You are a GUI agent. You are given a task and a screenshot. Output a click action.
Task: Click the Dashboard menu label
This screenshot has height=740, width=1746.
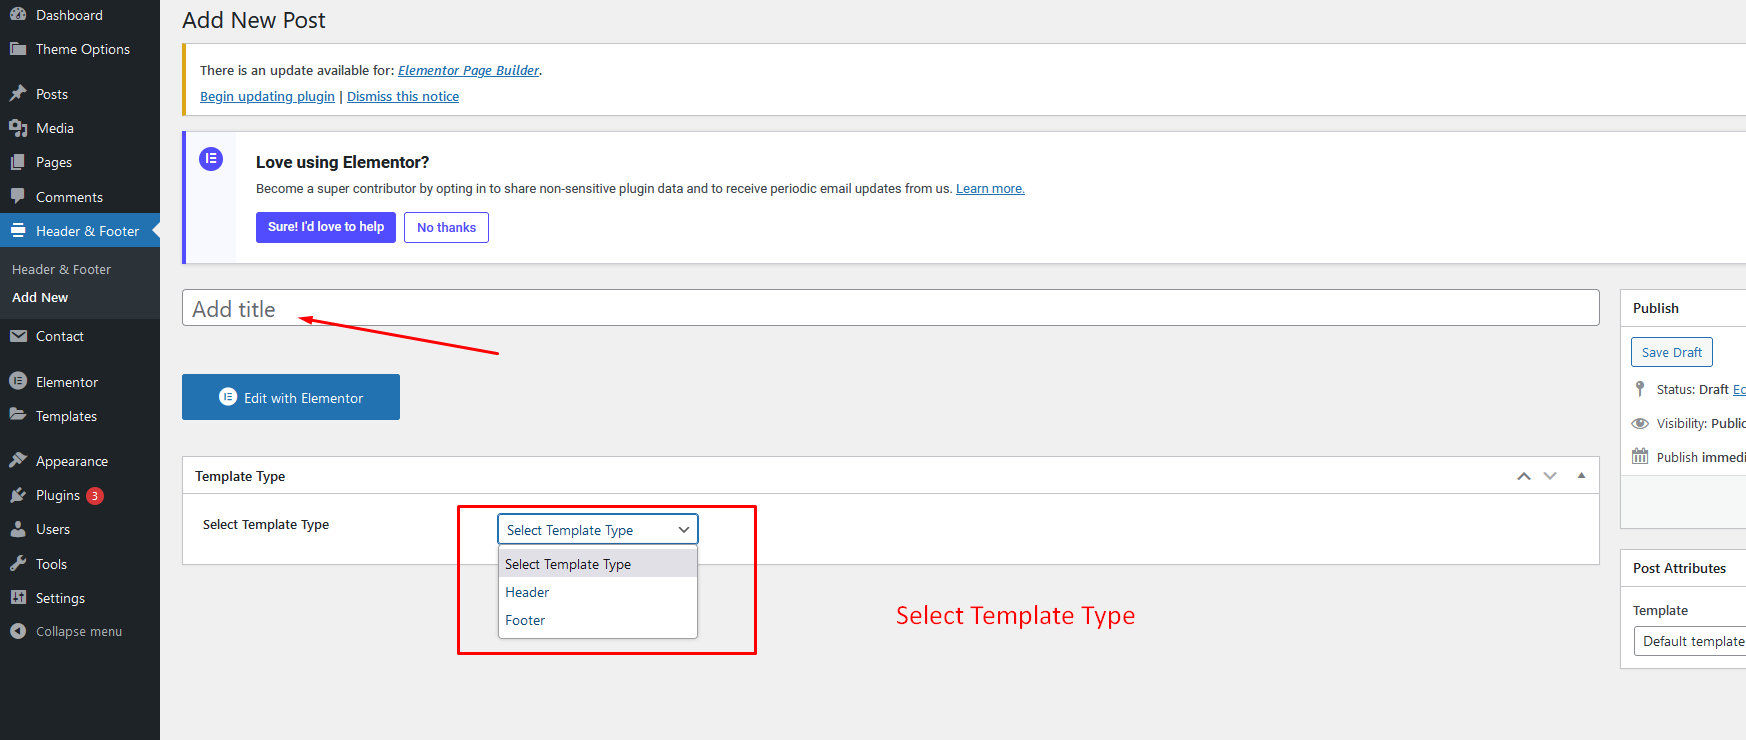69,15
